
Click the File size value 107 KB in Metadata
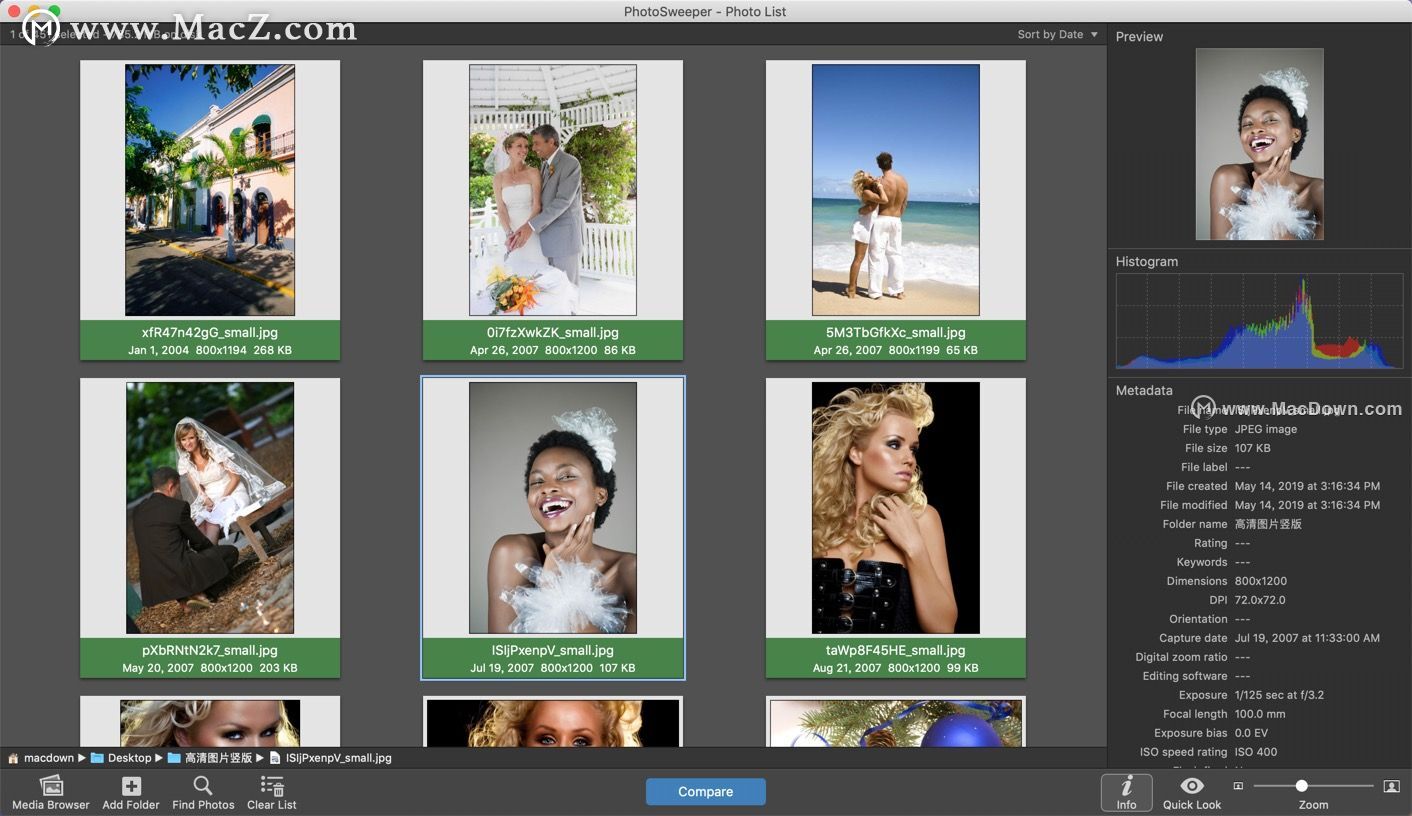tap(1253, 448)
